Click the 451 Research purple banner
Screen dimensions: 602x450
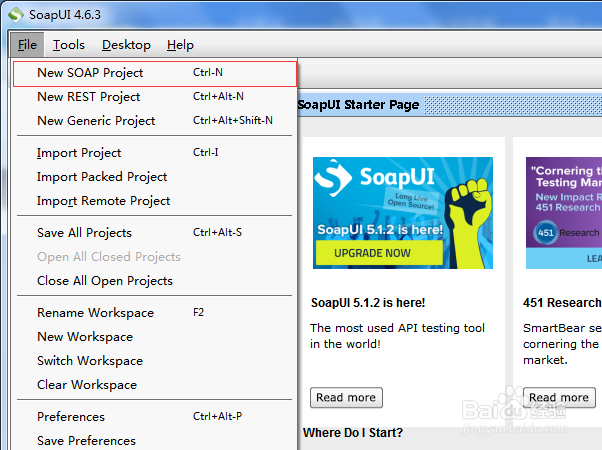564,213
